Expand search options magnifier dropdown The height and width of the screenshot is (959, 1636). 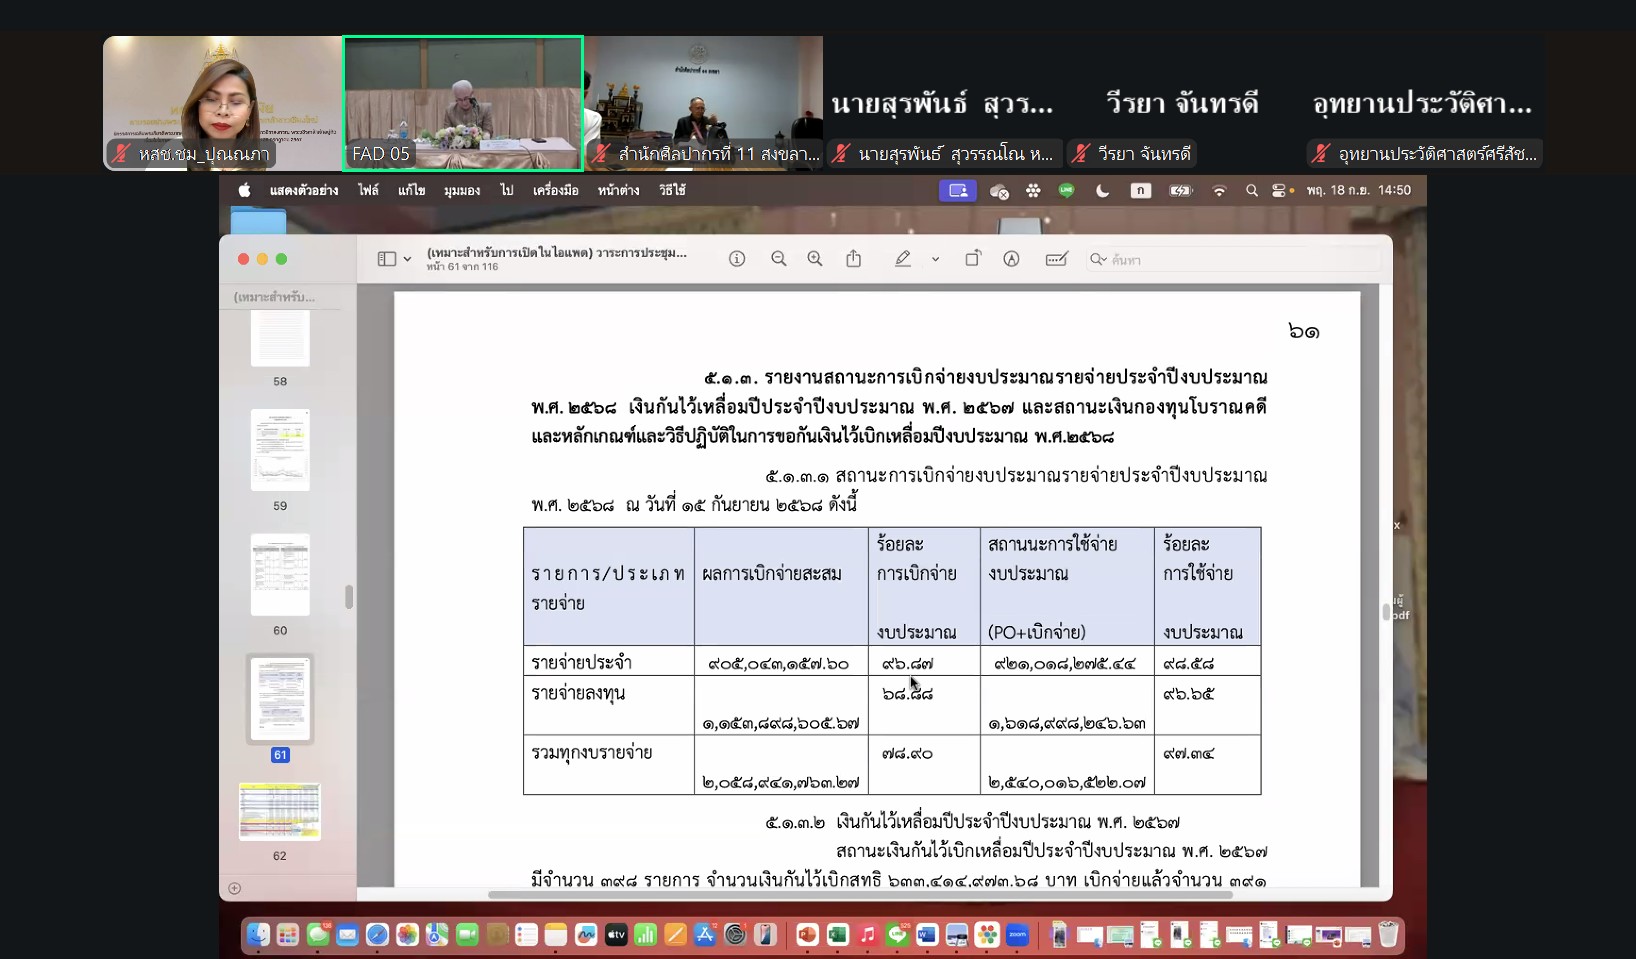pyautogui.click(x=1098, y=259)
